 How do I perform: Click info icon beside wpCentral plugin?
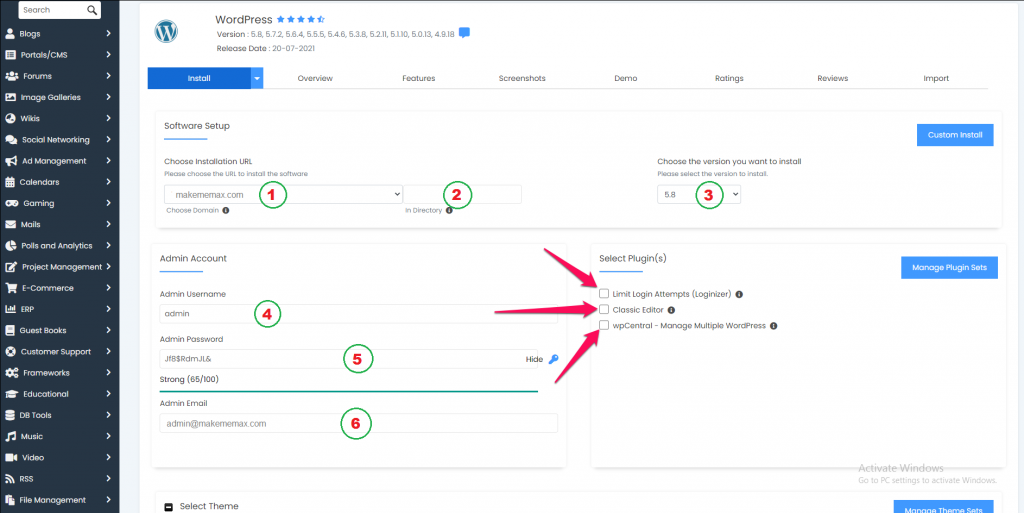(773, 326)
